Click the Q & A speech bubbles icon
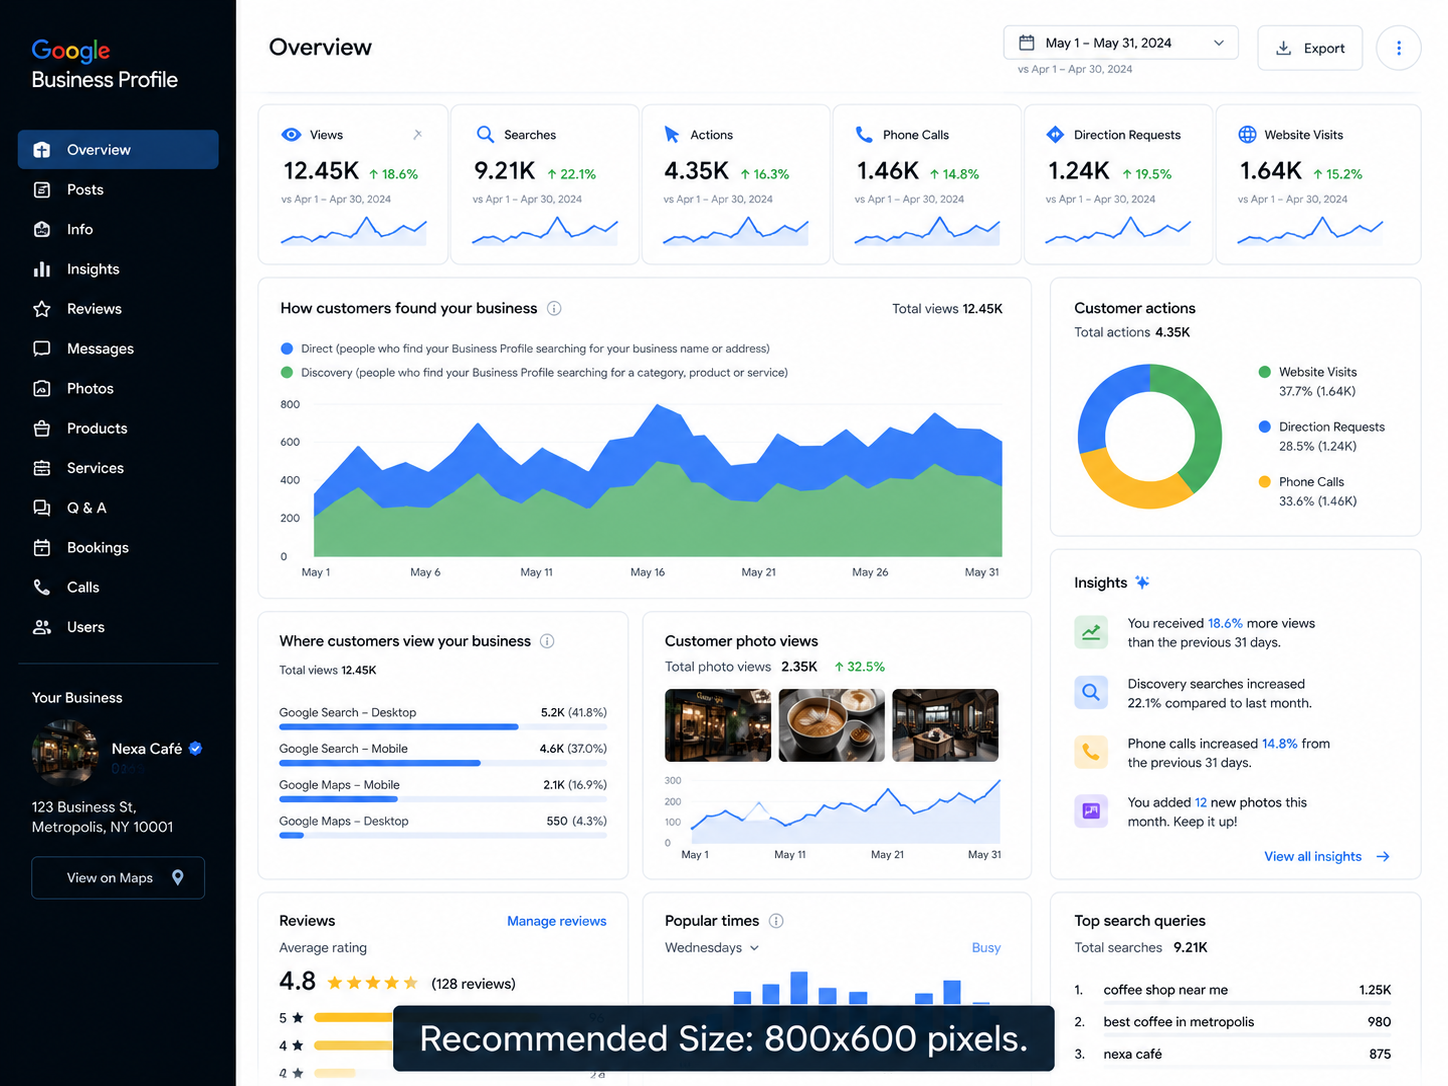 tap(42, 508)
